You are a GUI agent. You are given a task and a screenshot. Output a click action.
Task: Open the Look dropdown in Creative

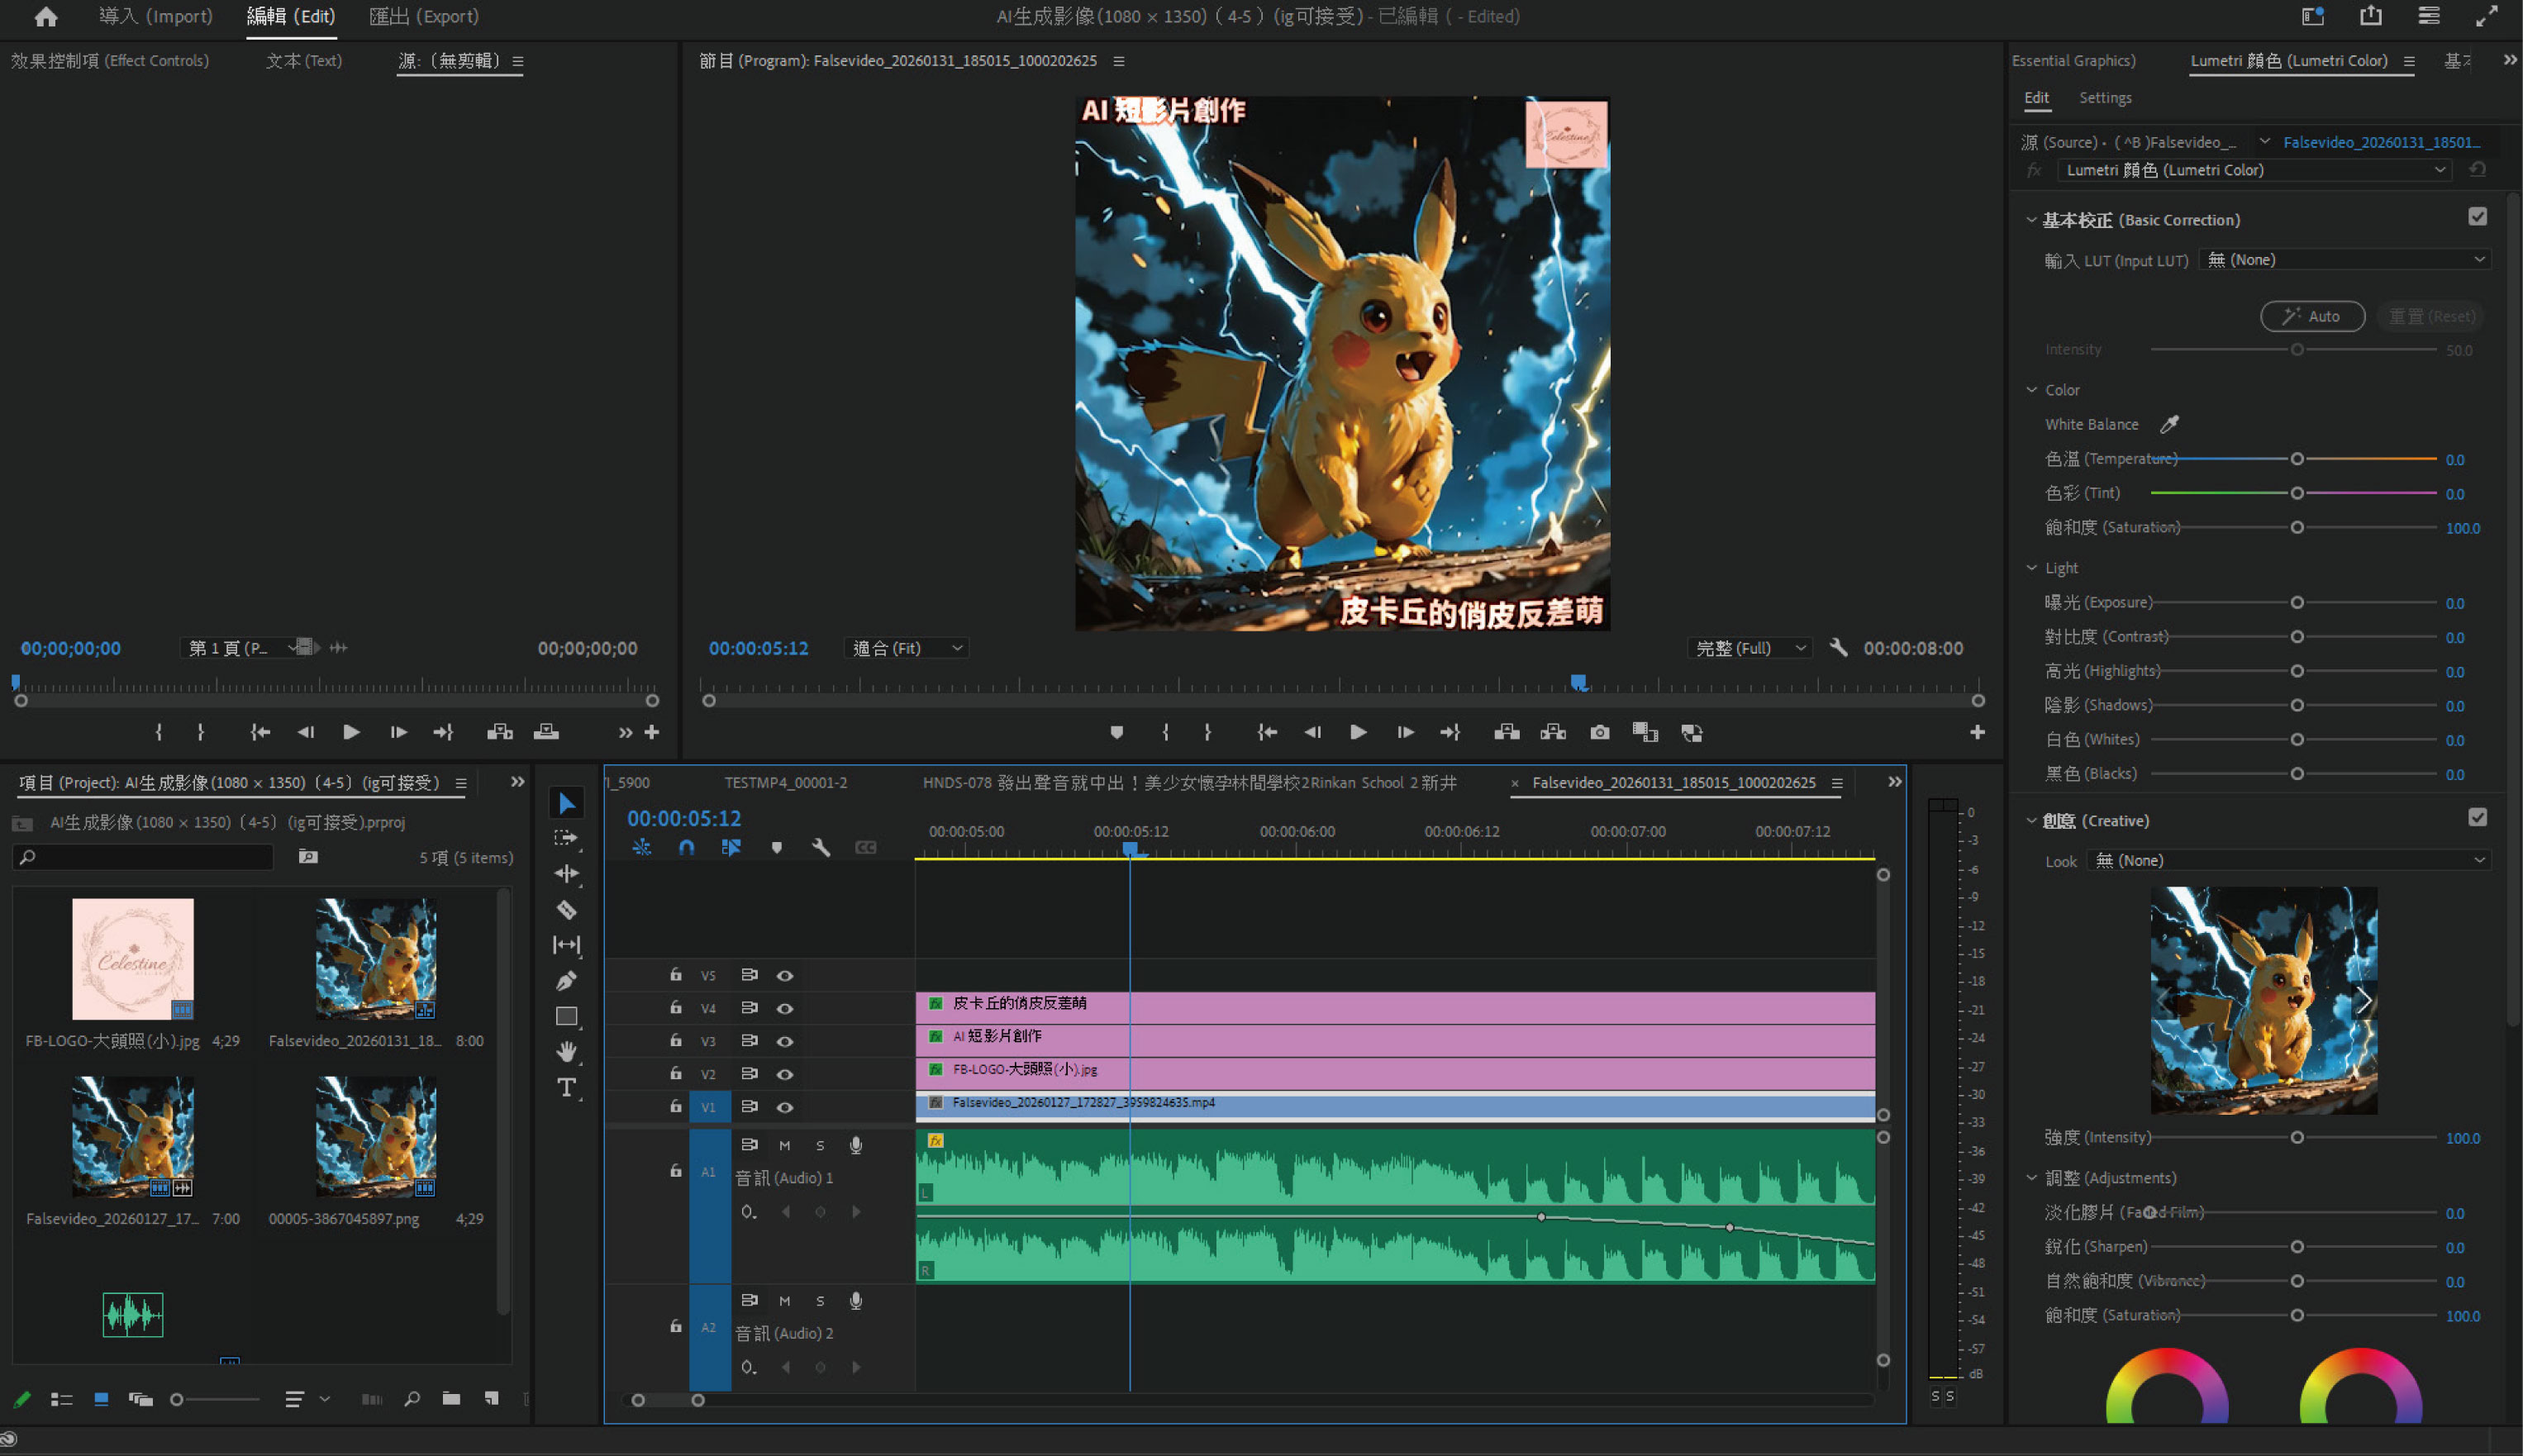(x=2288, y=860)
